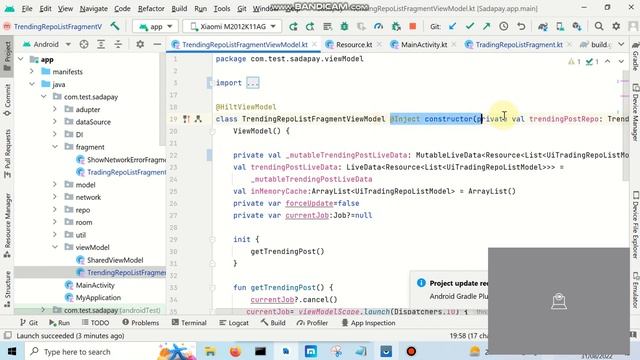Toggle the Resource Manager side panel
The width and height of the screenshot is (640, 360).
(x=7, y=225)
